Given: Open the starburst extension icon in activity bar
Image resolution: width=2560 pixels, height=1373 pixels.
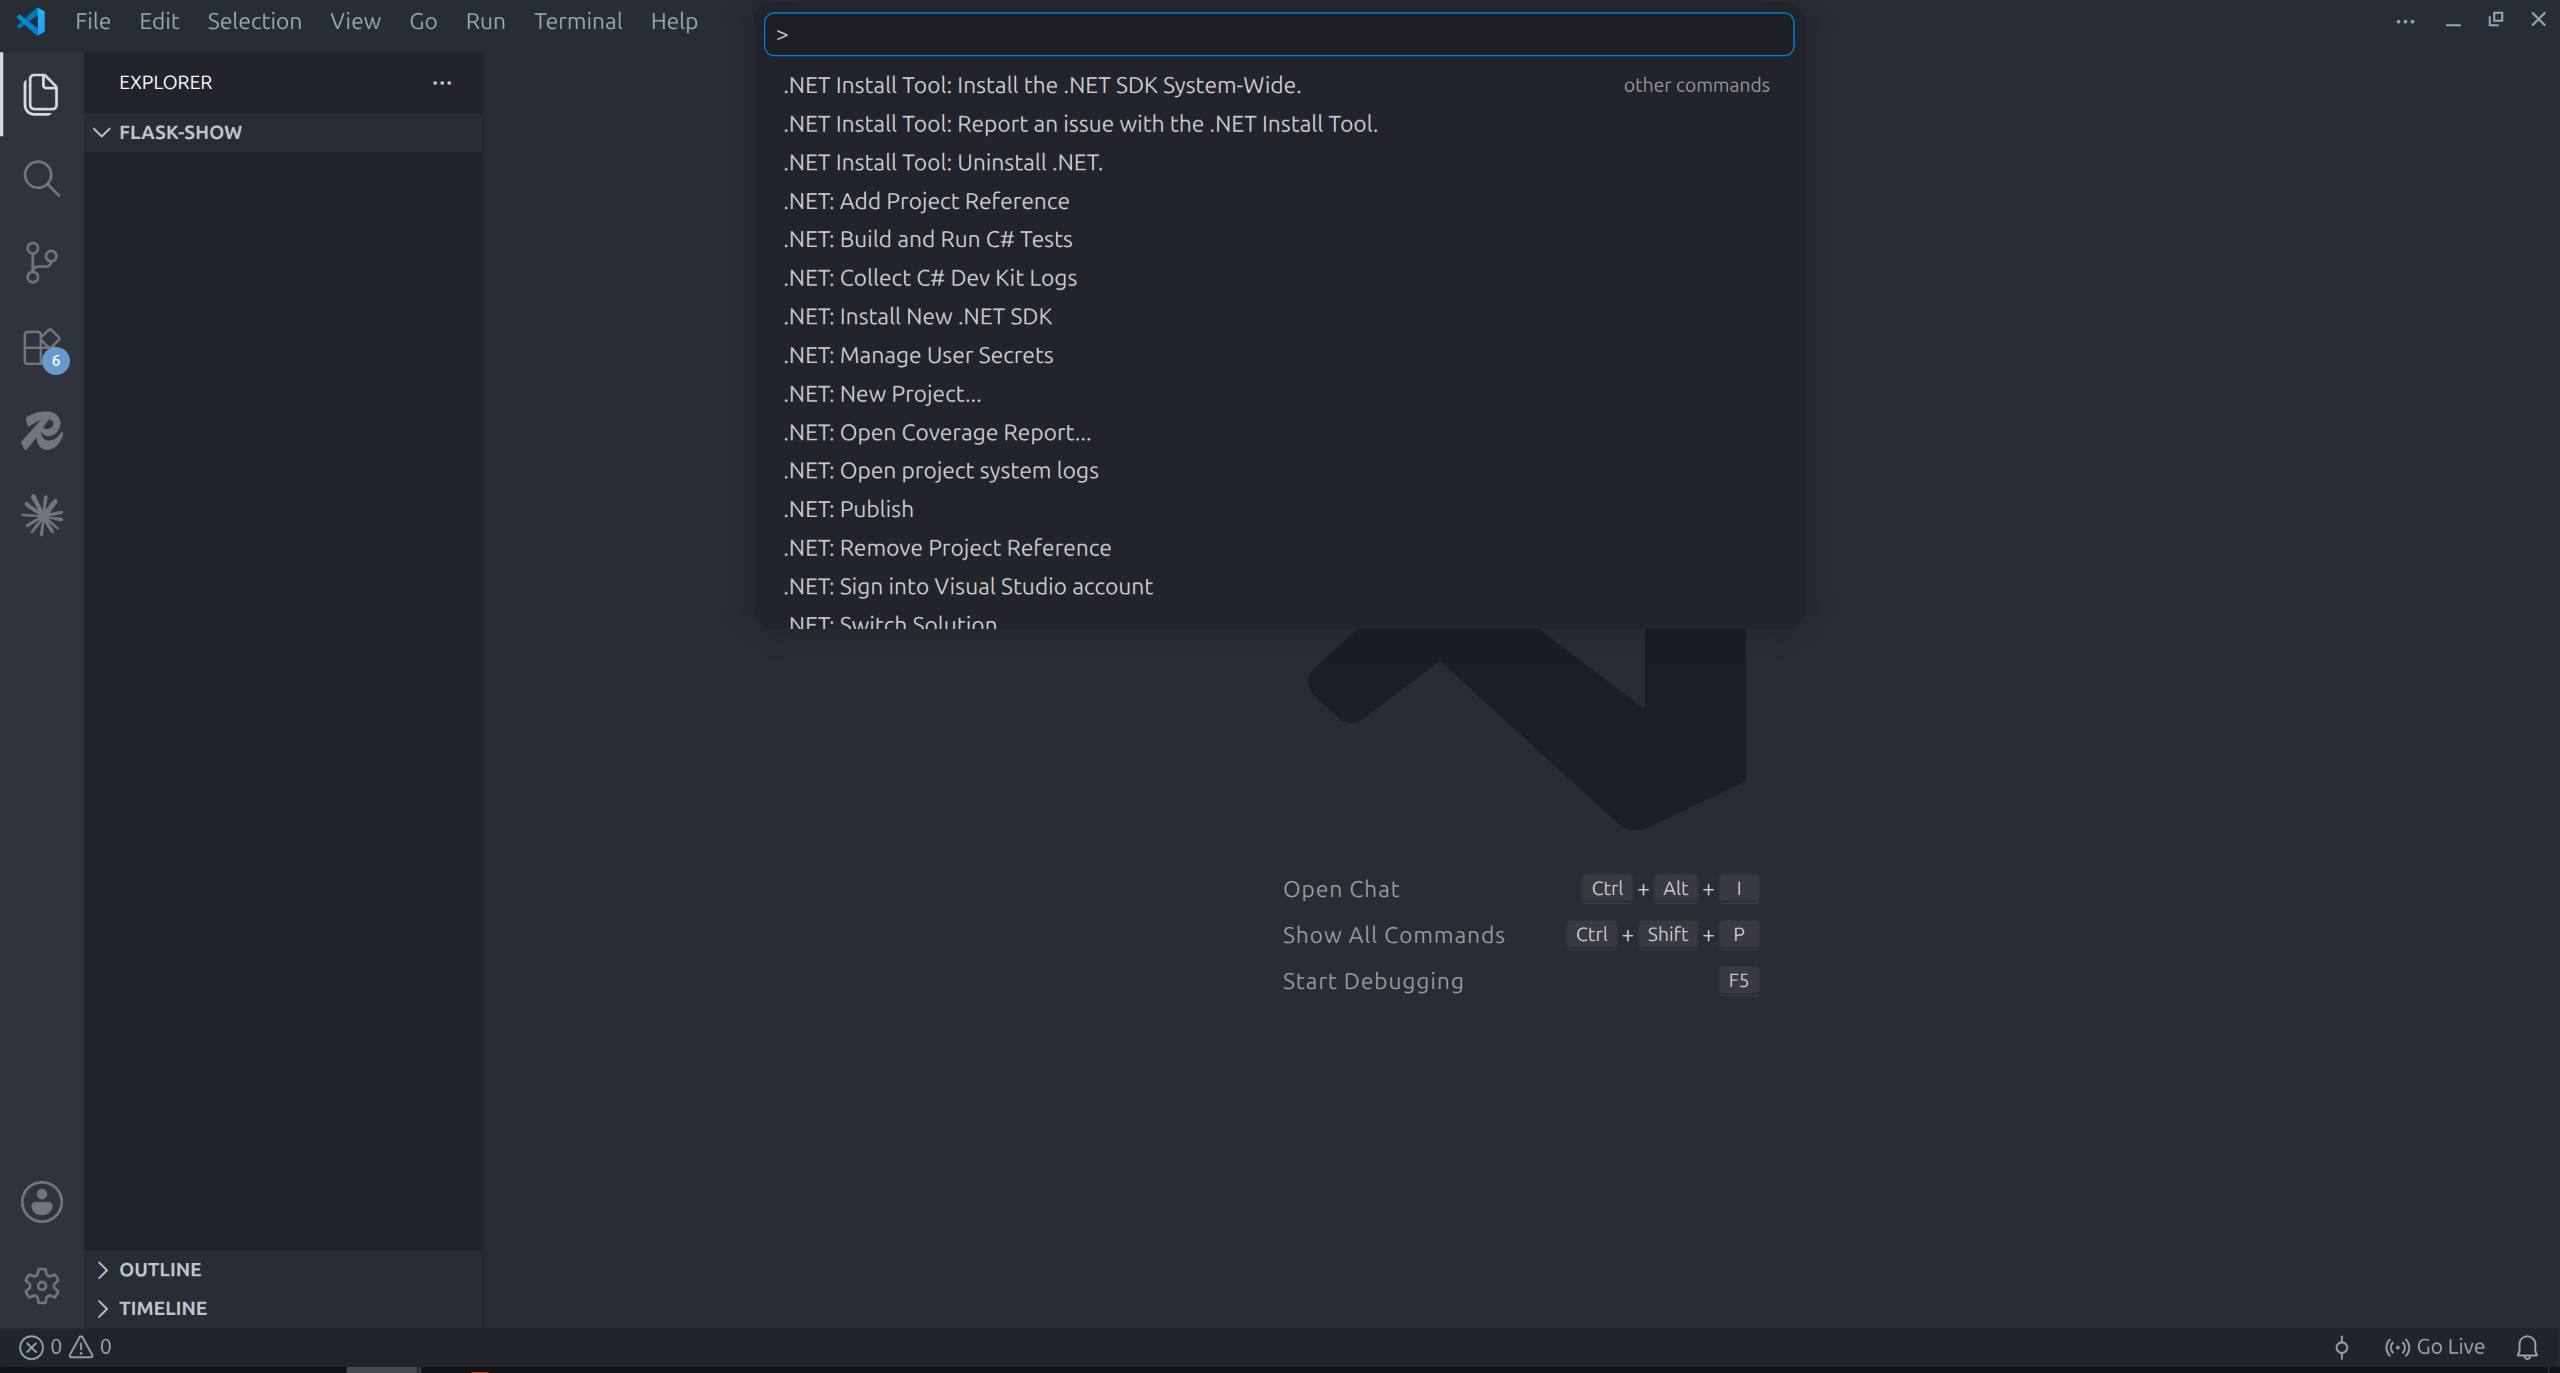Looking at the screenshot, I should [41, 515].
